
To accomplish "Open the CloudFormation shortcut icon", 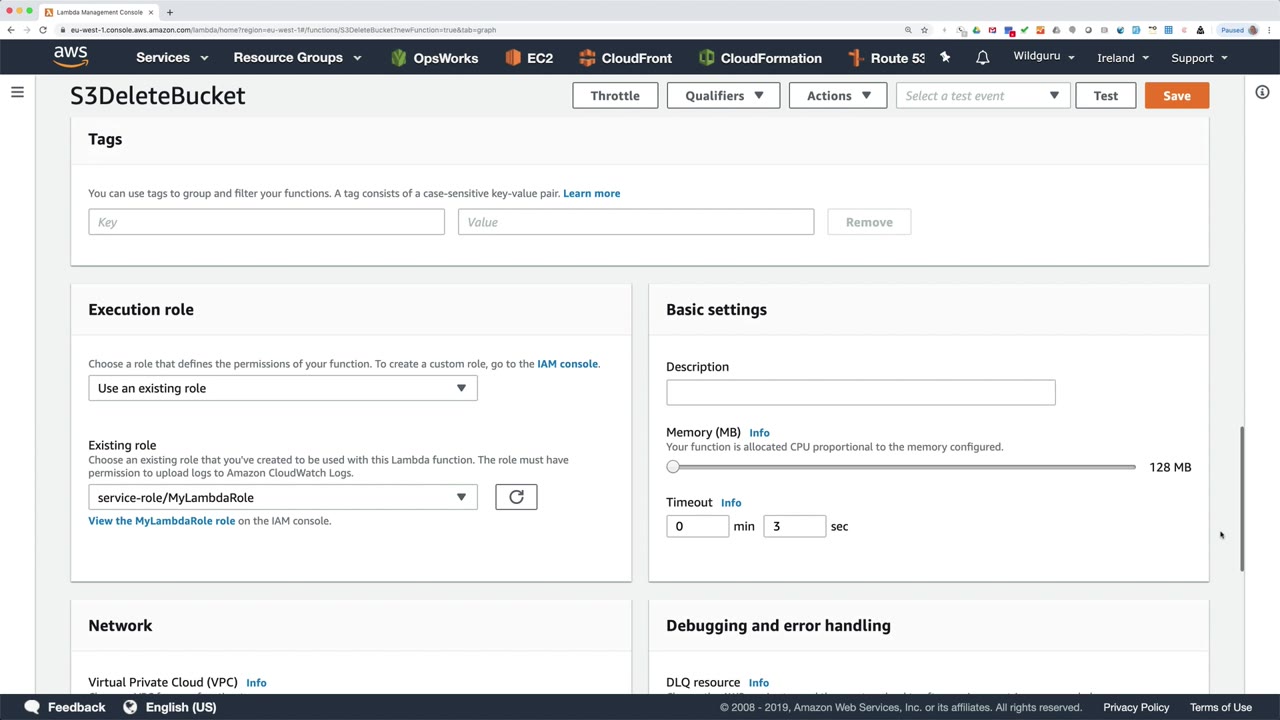I will click(x=707, y=58).
